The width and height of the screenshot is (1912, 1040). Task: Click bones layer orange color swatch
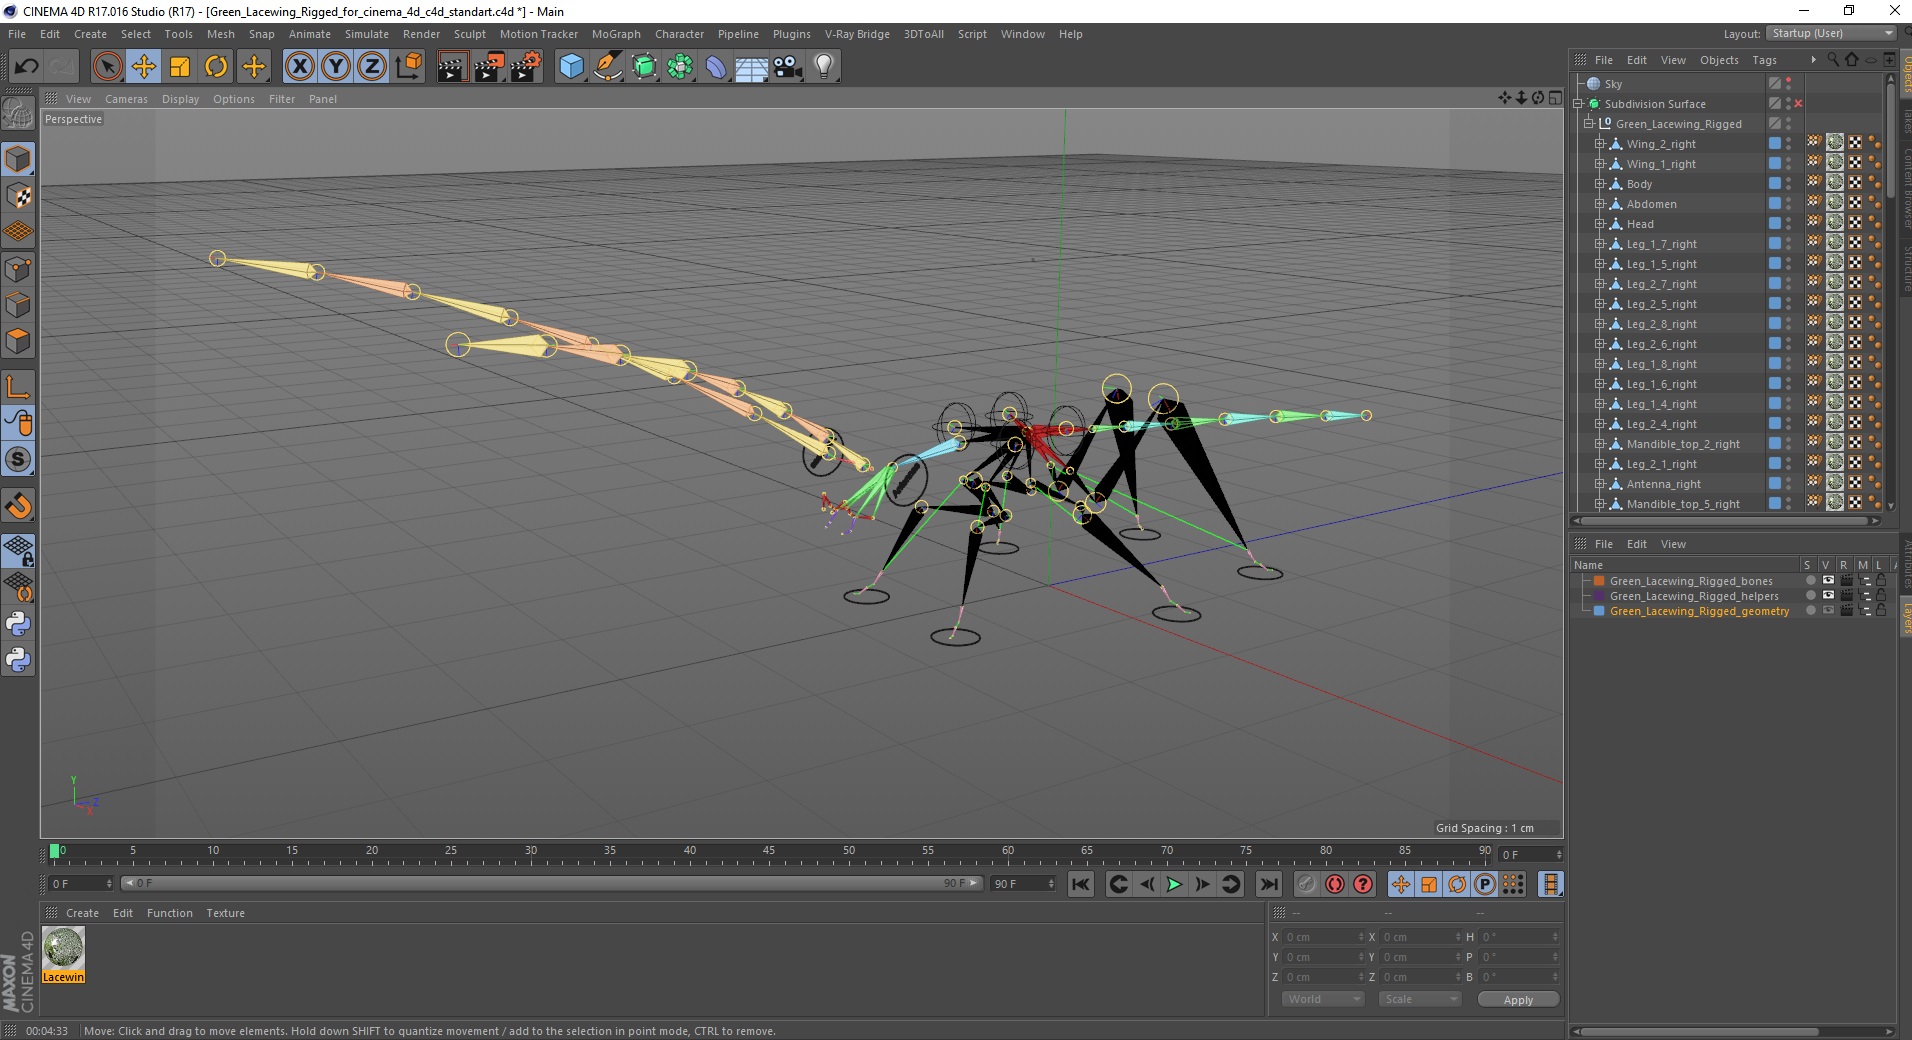(1599, 581)
